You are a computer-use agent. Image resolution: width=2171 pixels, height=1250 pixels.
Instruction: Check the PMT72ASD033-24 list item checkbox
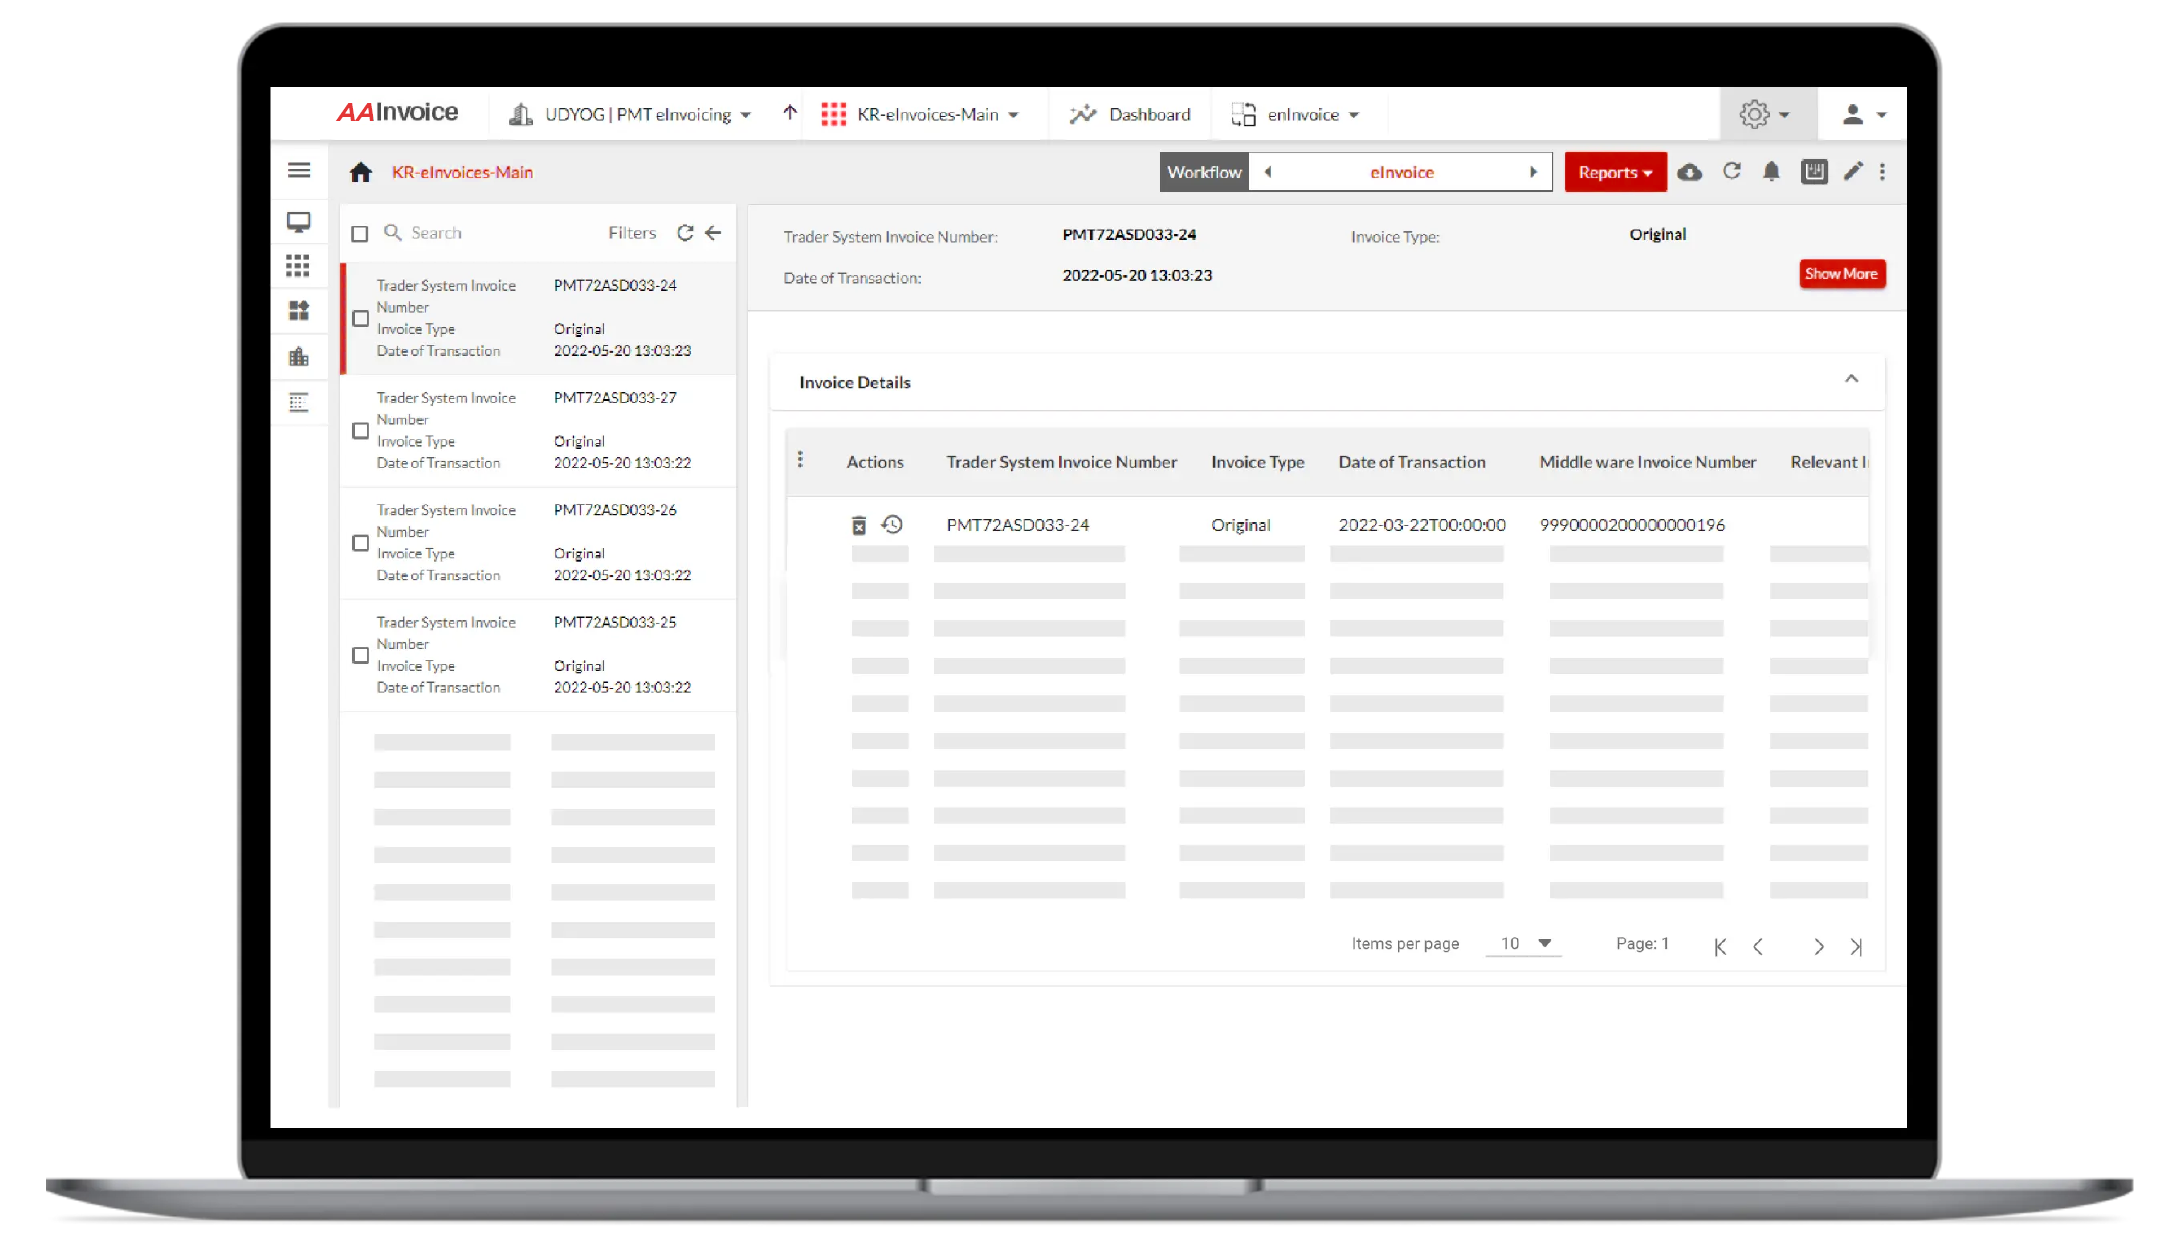[361, 319]
